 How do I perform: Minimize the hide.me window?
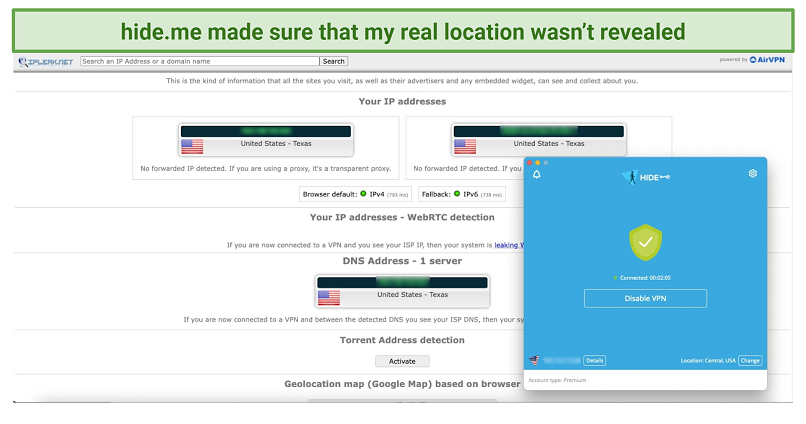pos(538,163)
